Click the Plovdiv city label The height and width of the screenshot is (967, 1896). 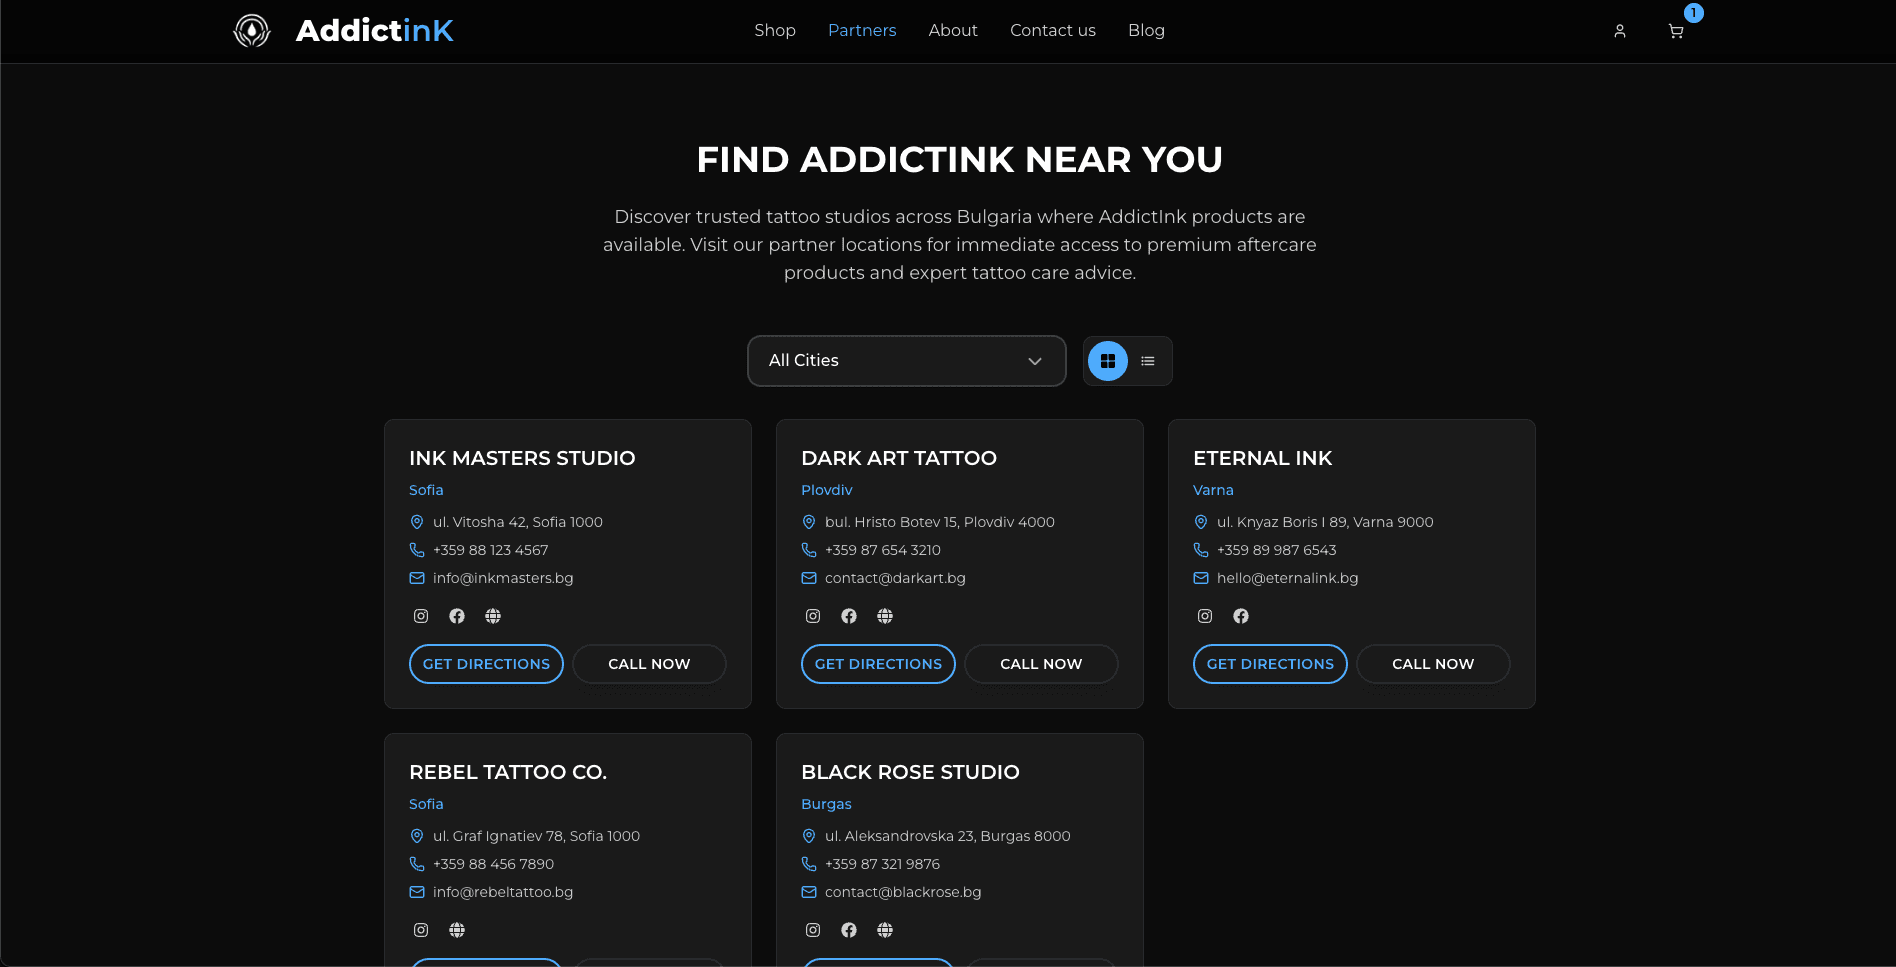point(827,490)
